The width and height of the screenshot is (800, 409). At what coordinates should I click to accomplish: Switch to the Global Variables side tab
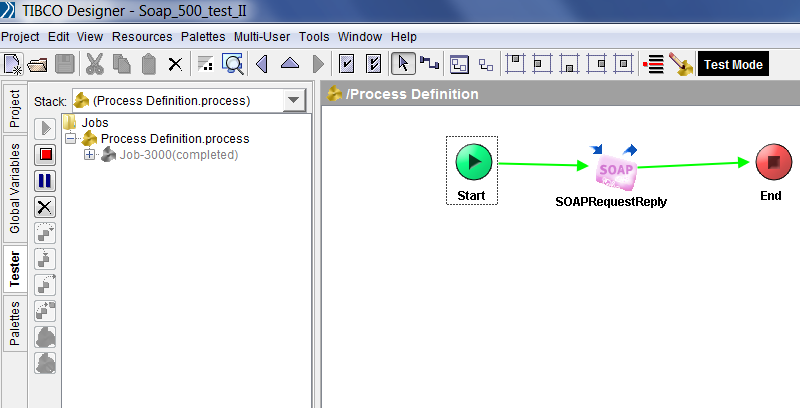[x=14, y=188]
